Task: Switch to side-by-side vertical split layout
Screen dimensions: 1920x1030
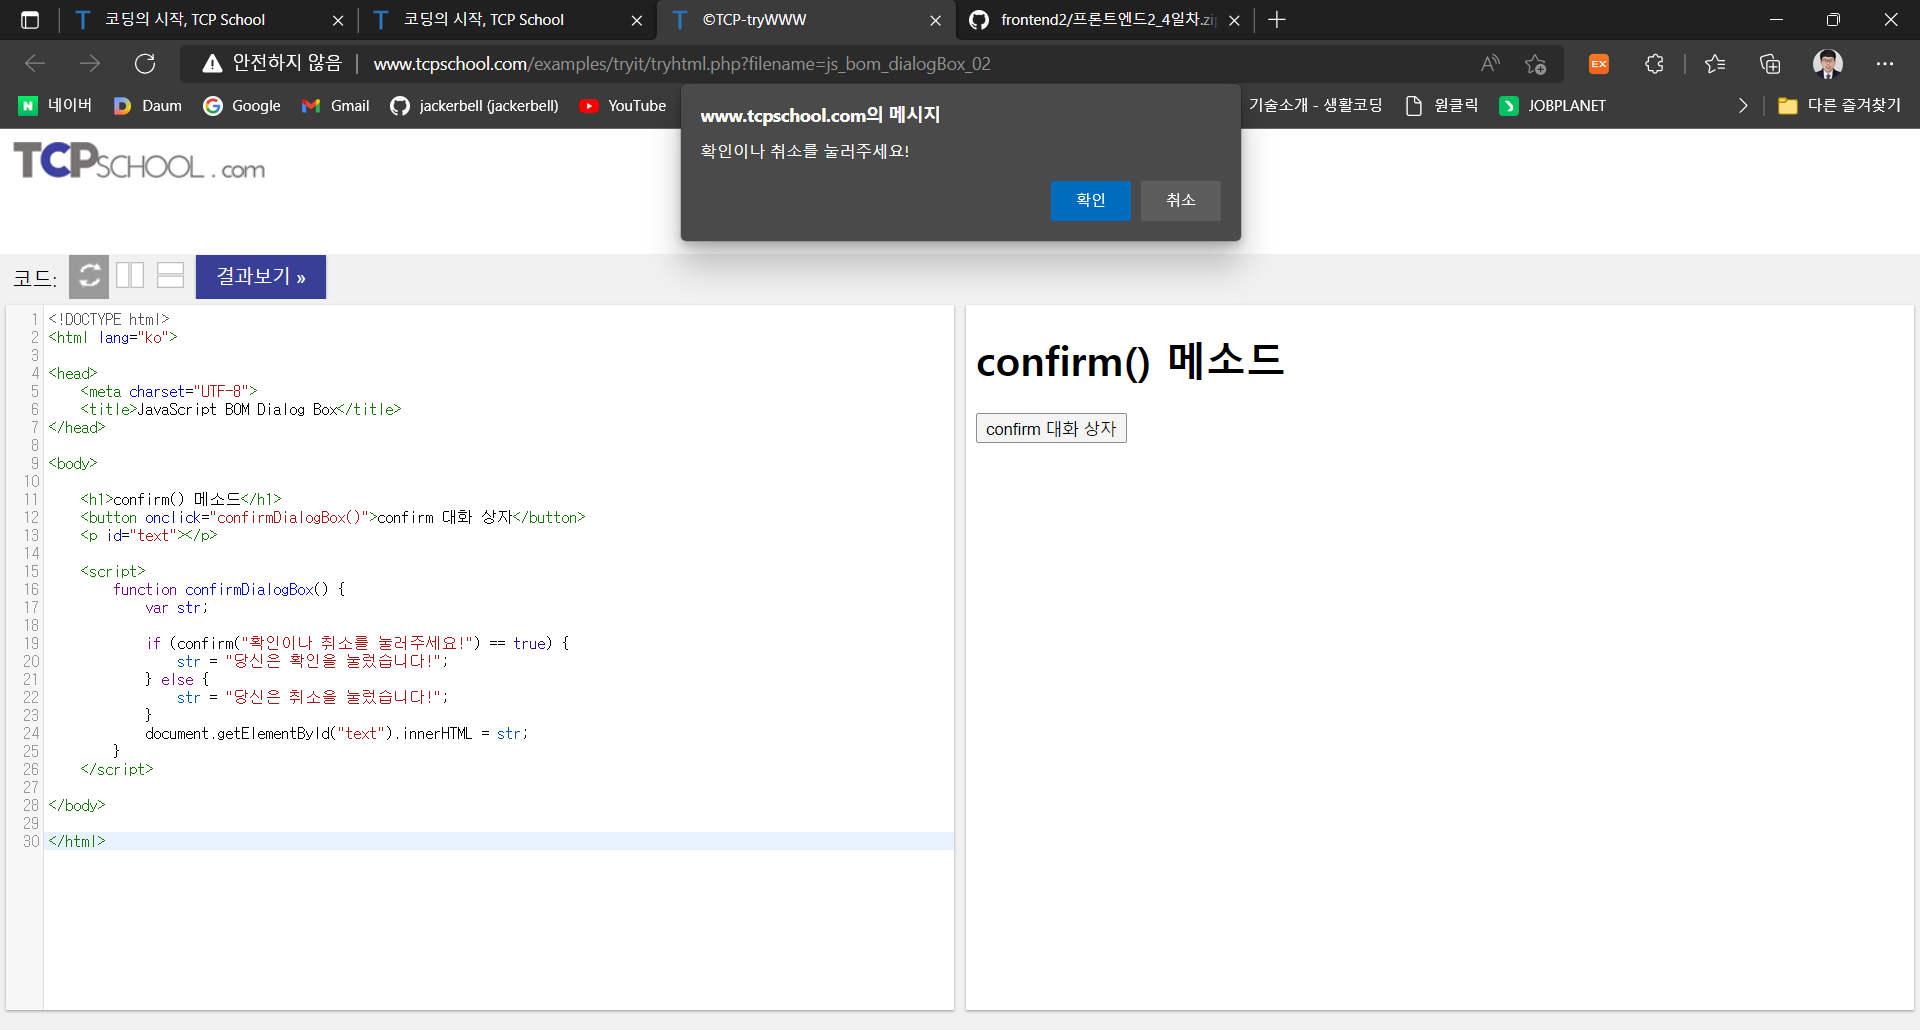Action: click(x=130, y=275)
